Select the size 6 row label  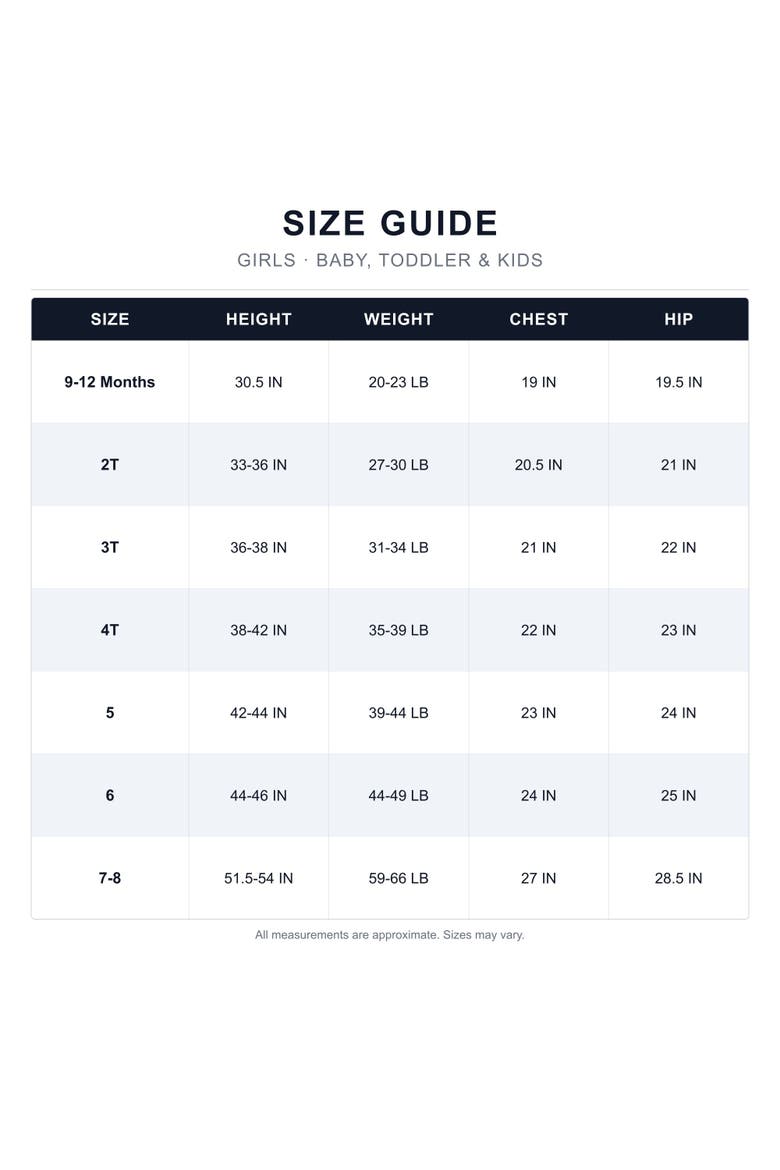(x=110, y=795)
